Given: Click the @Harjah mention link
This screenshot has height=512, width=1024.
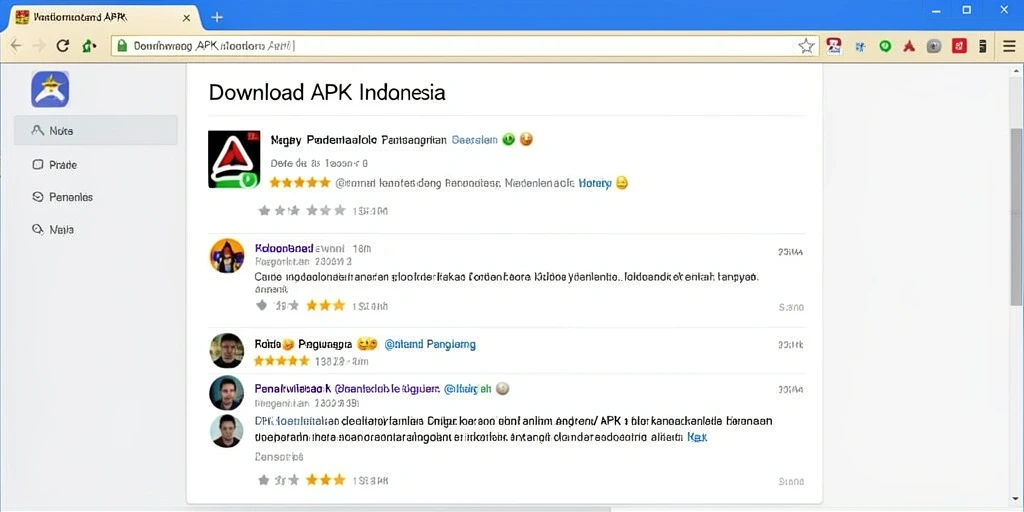Looking at the screenshot, I should [467, 389].
